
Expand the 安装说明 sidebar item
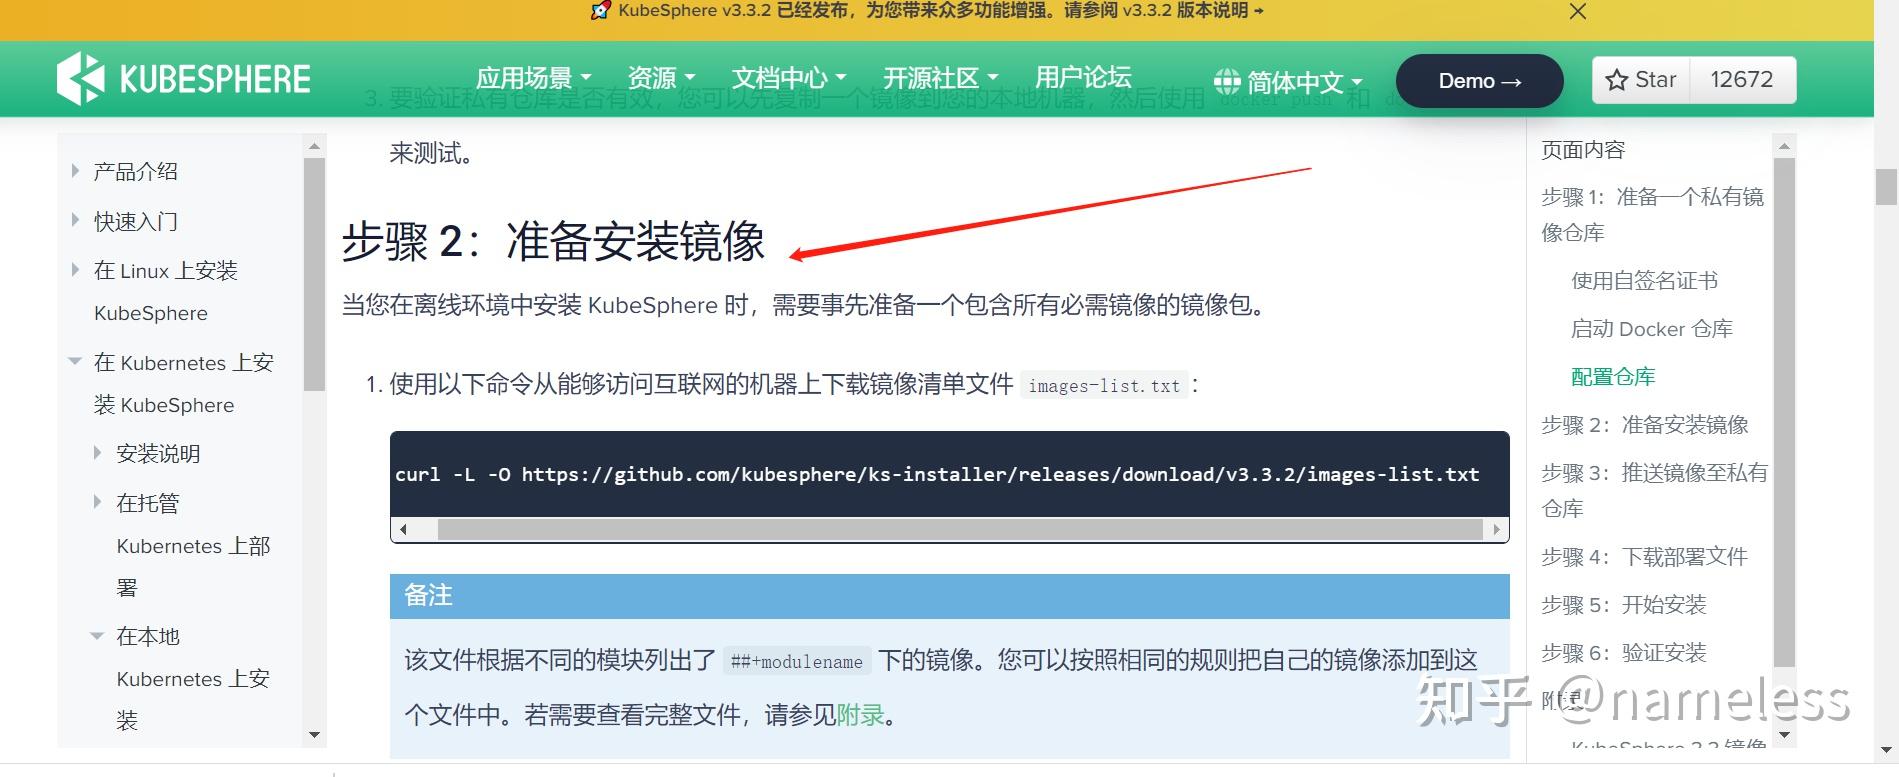(x=97, y=453)
